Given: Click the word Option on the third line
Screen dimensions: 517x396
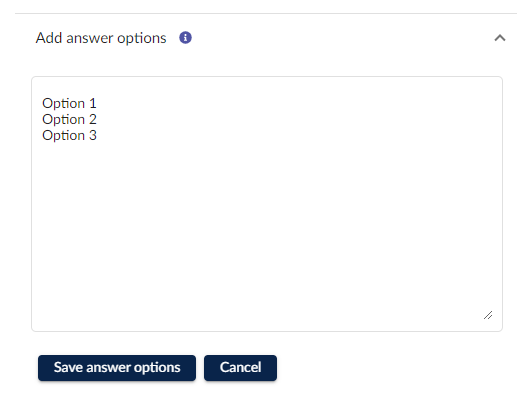Looking at the screenshot, I should [63, 135].
